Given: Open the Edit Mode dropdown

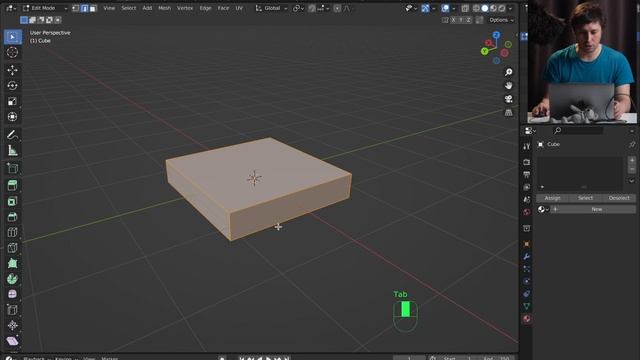Looking at the screenshot, I should pos(45,8).
